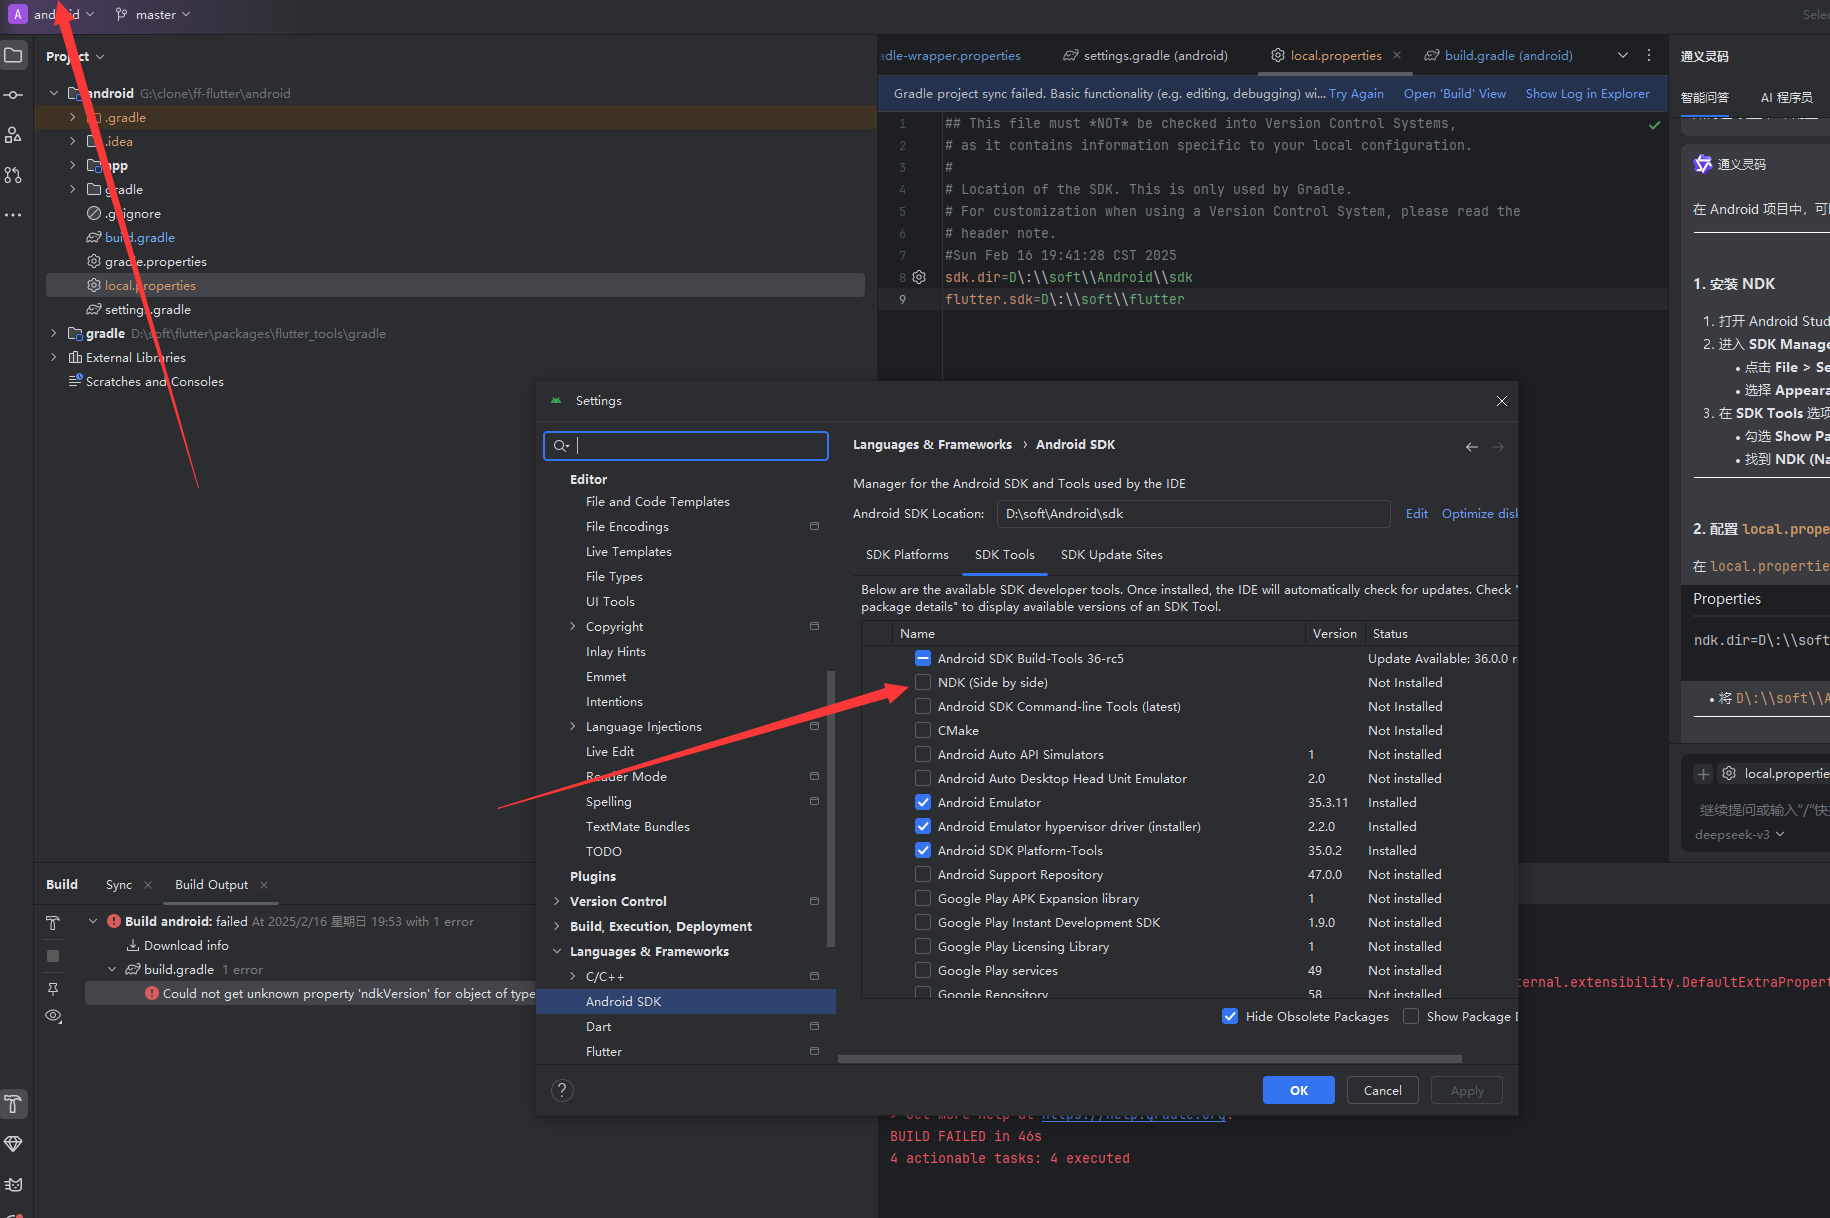
Task: Open the Commit tool window icon
Action: click(x=13, y=95)
